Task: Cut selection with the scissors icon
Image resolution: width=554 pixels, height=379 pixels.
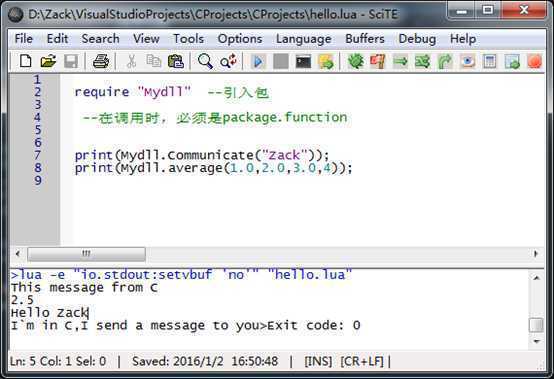Action: (x=131, y=61)
